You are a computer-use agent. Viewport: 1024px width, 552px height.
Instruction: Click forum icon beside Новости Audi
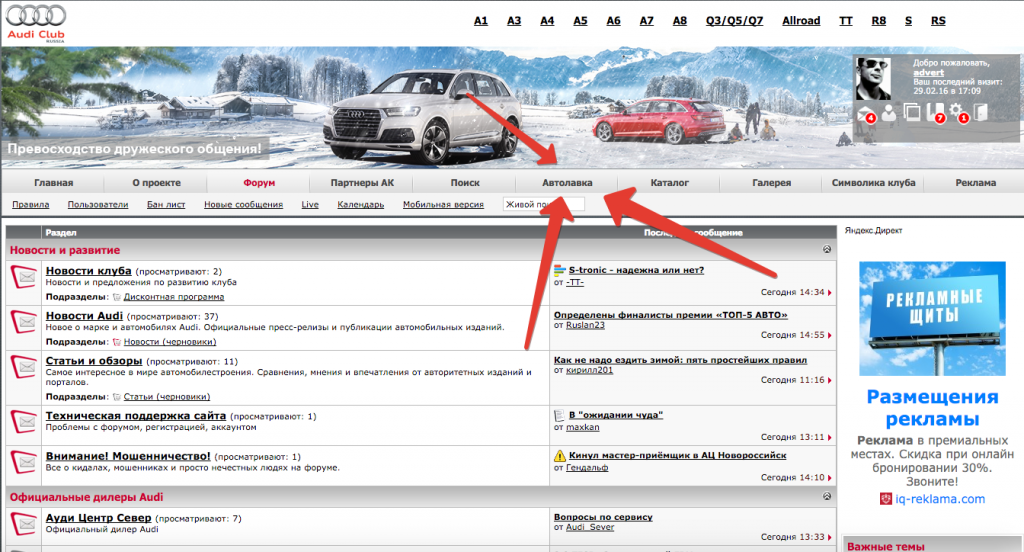coord(24,322)
